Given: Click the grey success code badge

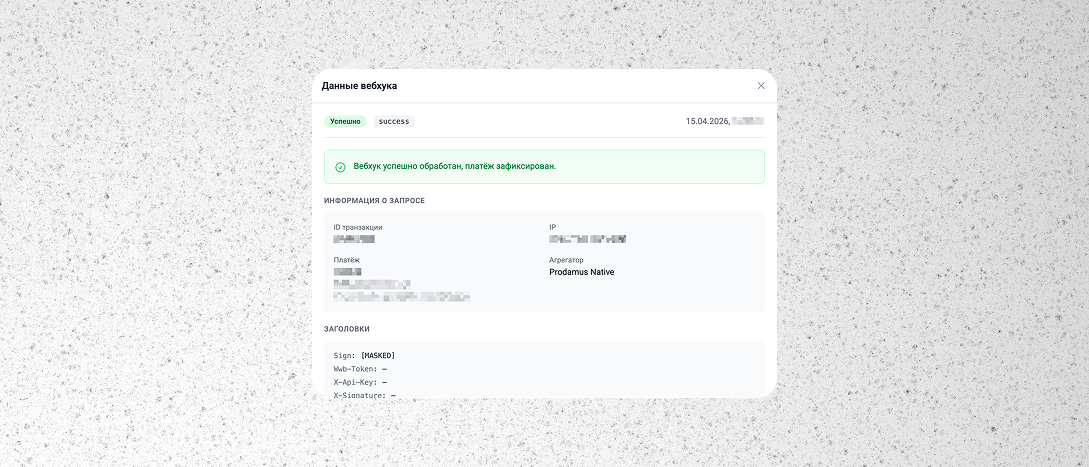Looking at the screenshot, I should point(394,121).
